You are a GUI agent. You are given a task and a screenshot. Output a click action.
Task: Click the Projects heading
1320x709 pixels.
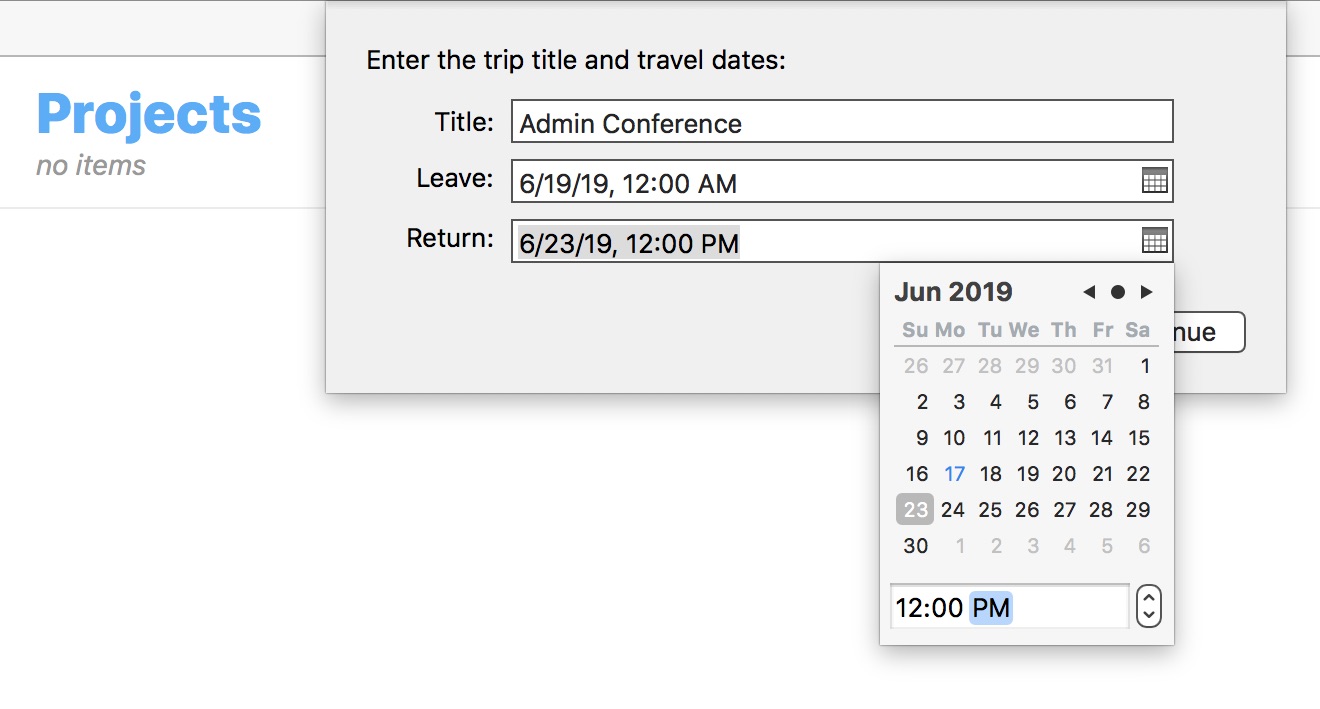[x=149, y=114]
